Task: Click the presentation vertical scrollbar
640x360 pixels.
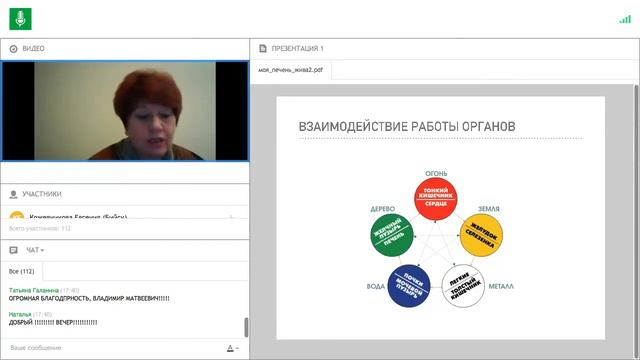Action: pyautogui.click(x=636, y=220)
